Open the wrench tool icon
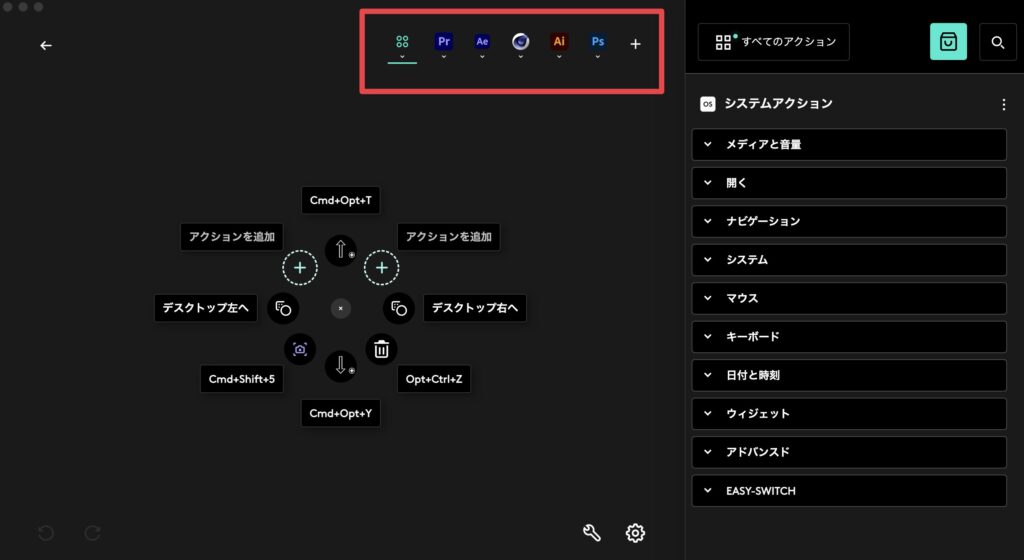 (591, 533)
